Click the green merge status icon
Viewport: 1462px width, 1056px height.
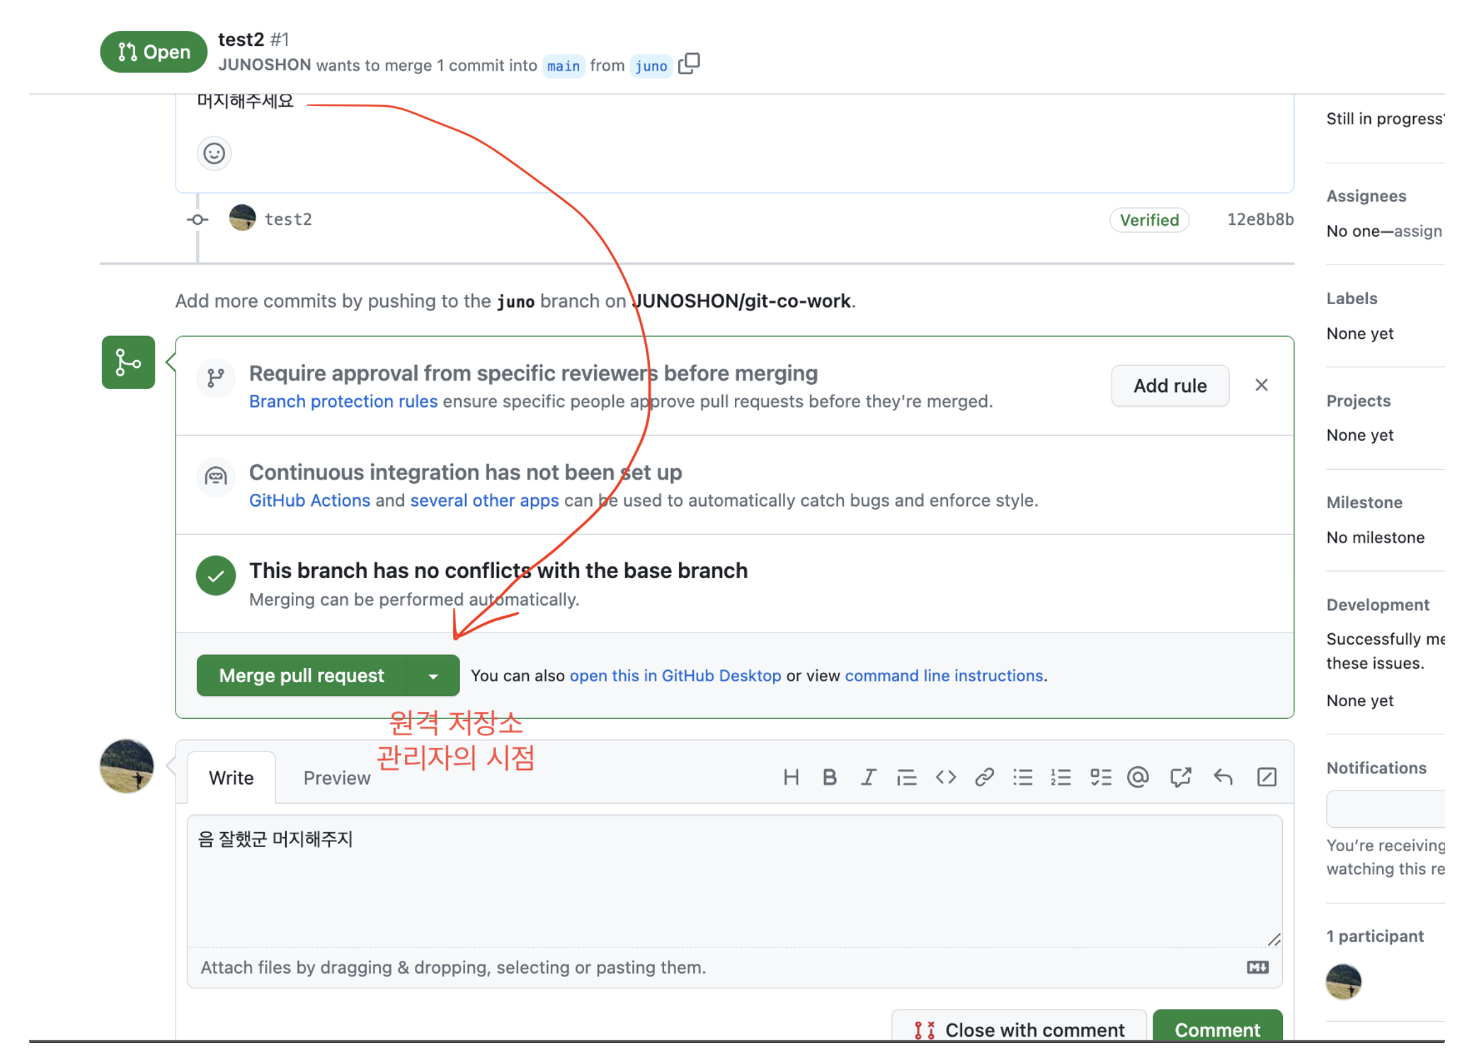(128, 362)
